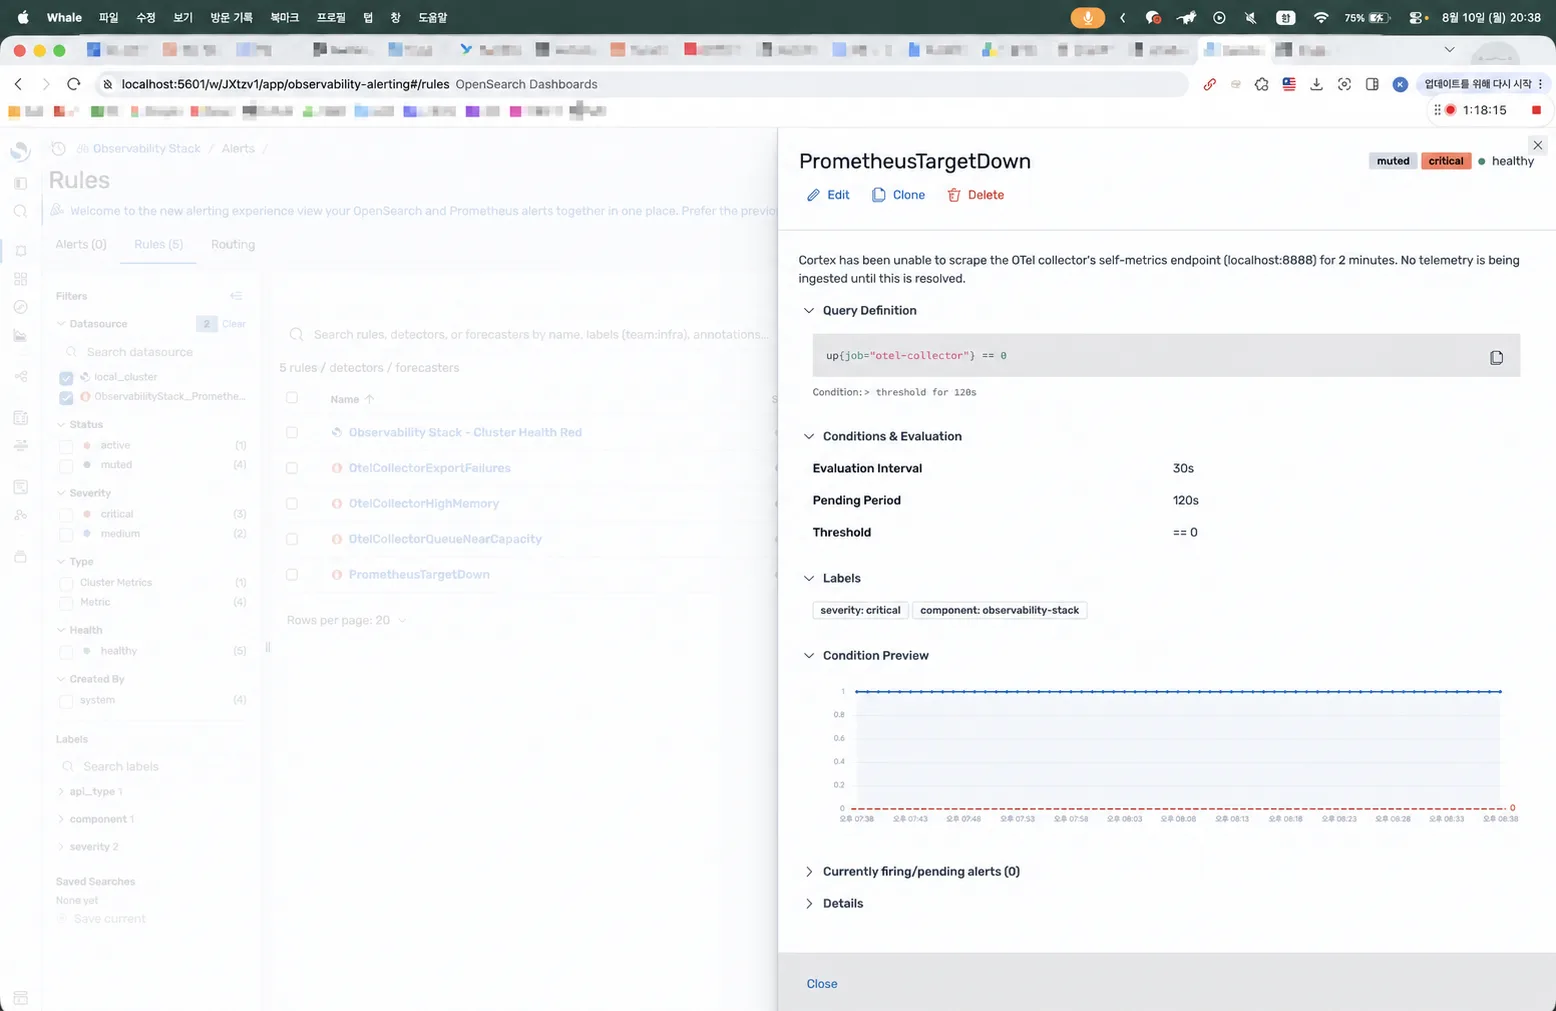Image resolution: width=1556 pixels, height=1011 pixels.
Task: Click the red link extension icon
Action: click(x=1209, y=84)
